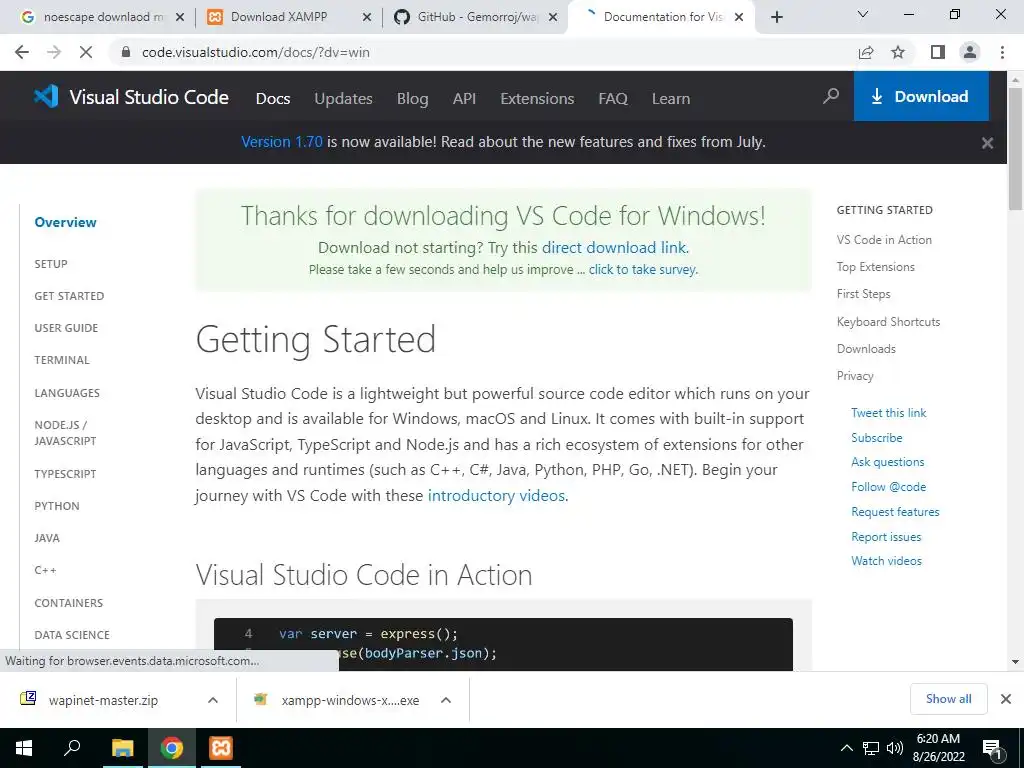Image resolution: width=1024 pixels, height=768 pixels.
Task: Expand the PYTHON sidebar section
Action: (57, 505)
